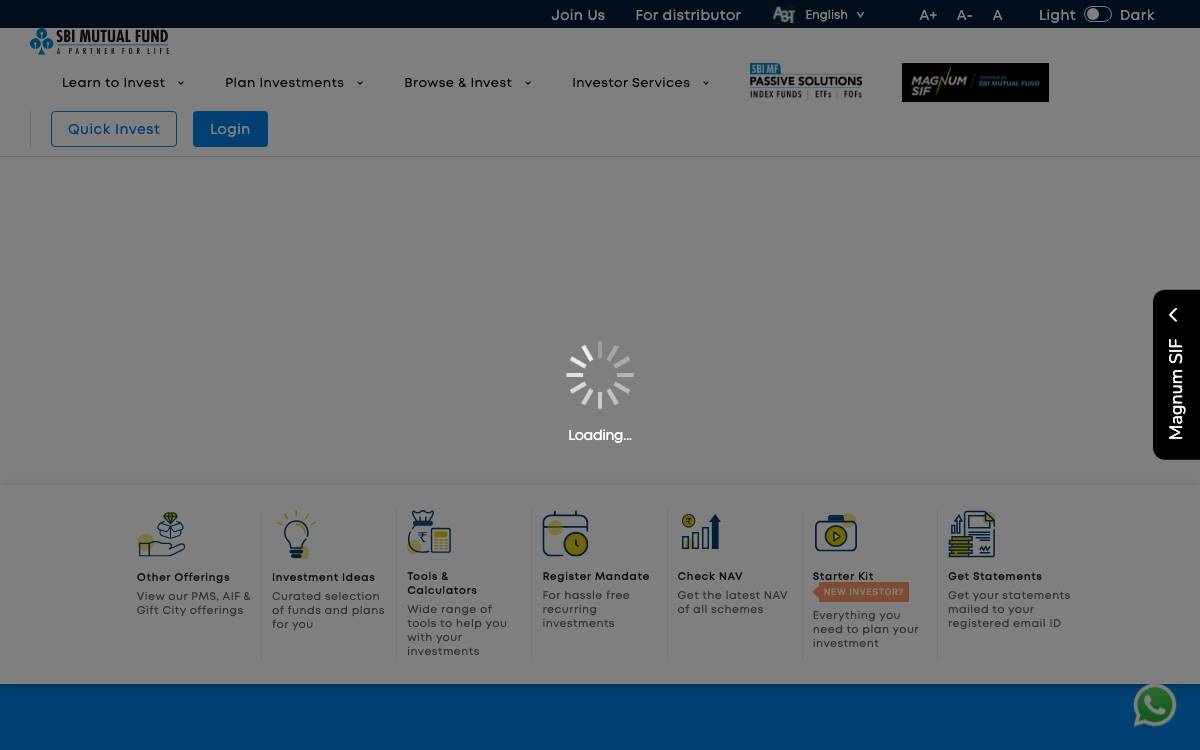Expand the Magnum SIF side panel arrow
The image size is (1200, 750).
tap(1173, 315)
